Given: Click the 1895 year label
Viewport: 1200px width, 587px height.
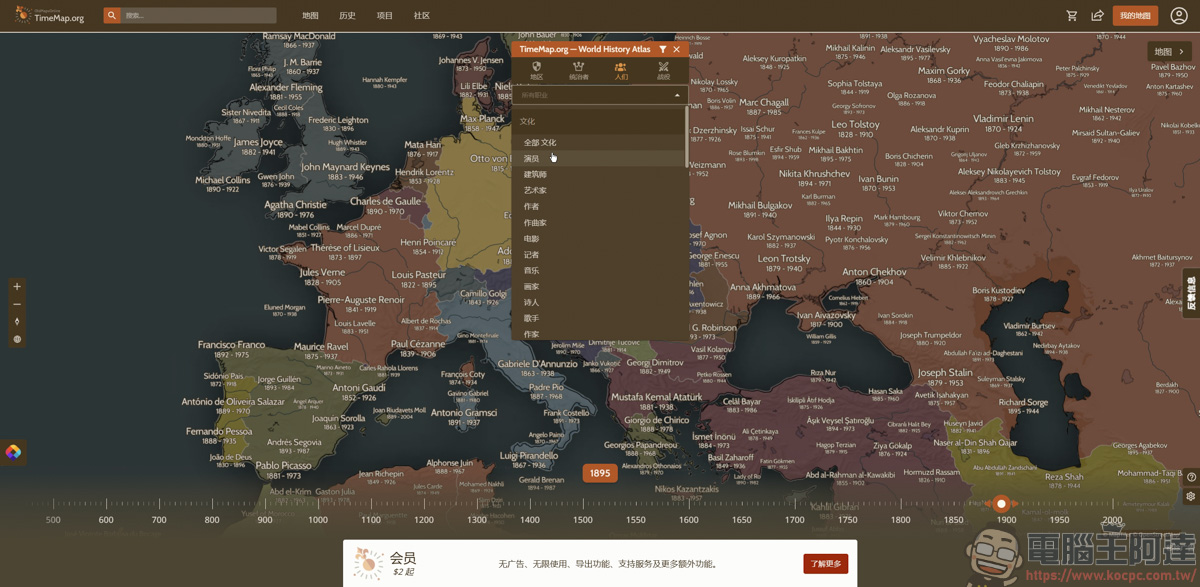Looking at the screenshot, I should click(600, 473).
